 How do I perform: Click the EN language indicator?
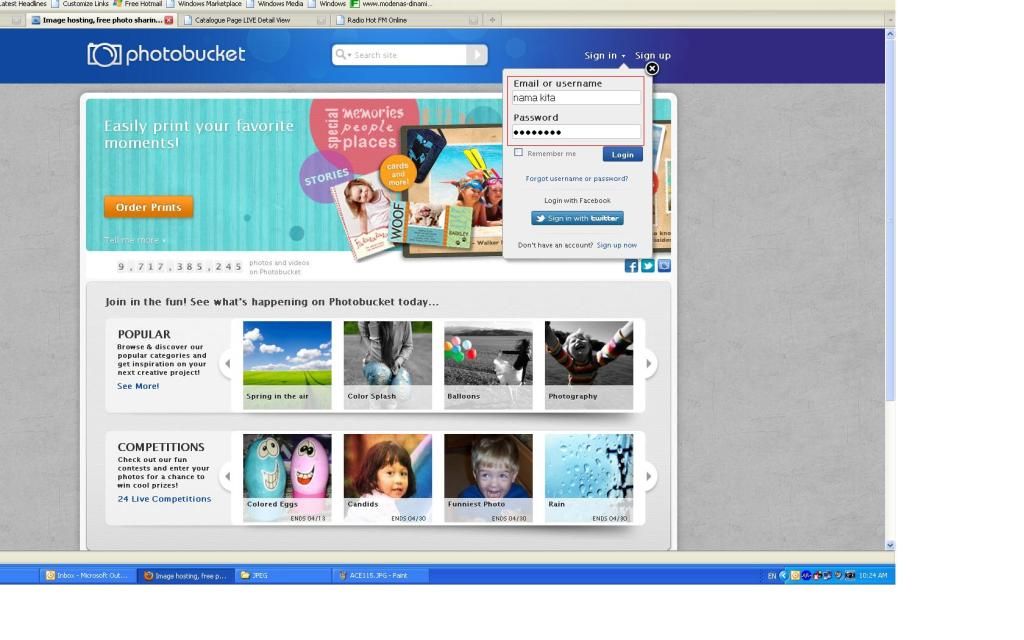(x=772, y=576)
